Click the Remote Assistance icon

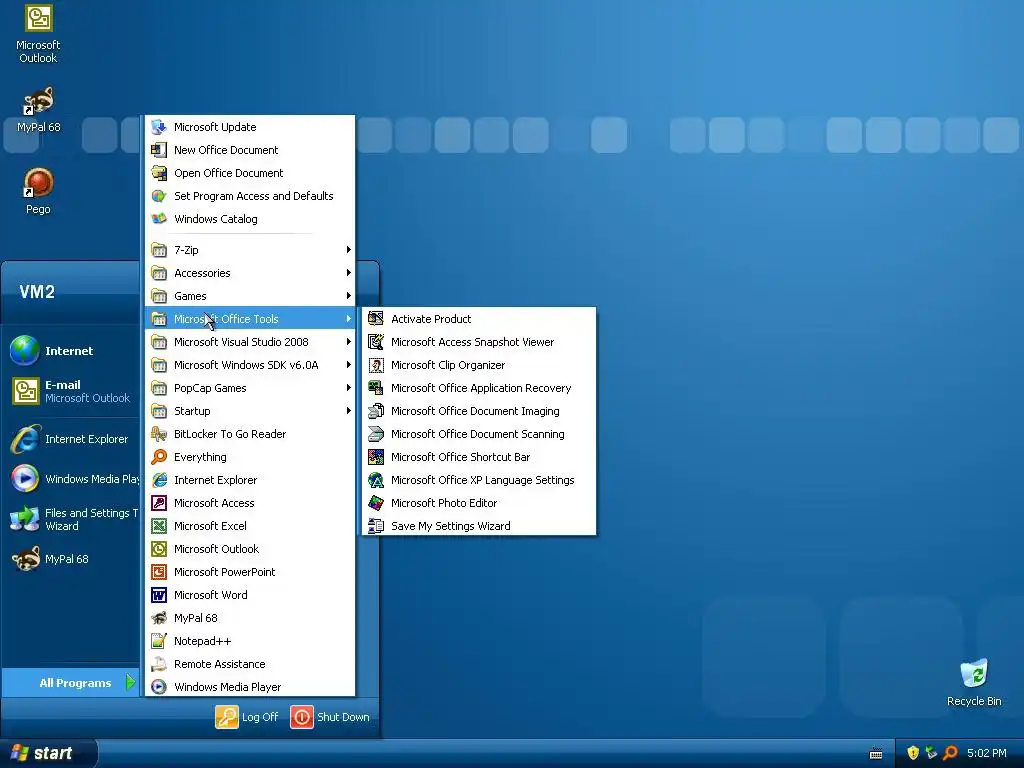159,664
